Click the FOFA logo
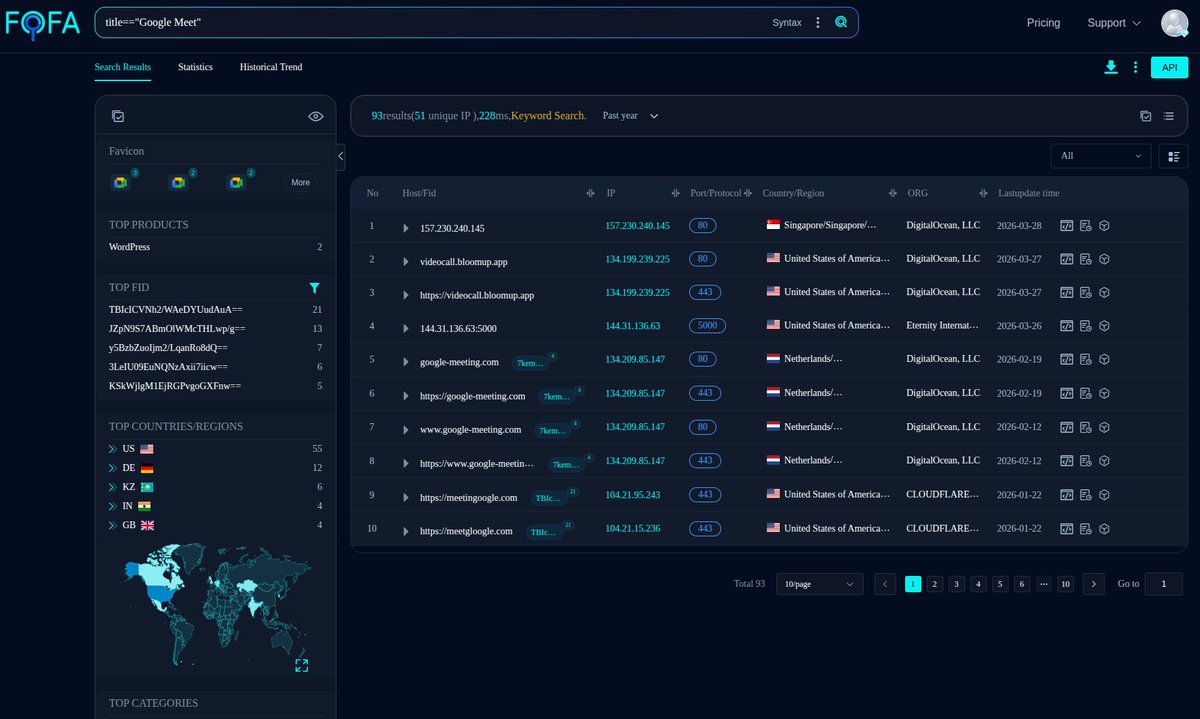The width and height of the screenshot is (1200, 719). [x=42, y=23]
